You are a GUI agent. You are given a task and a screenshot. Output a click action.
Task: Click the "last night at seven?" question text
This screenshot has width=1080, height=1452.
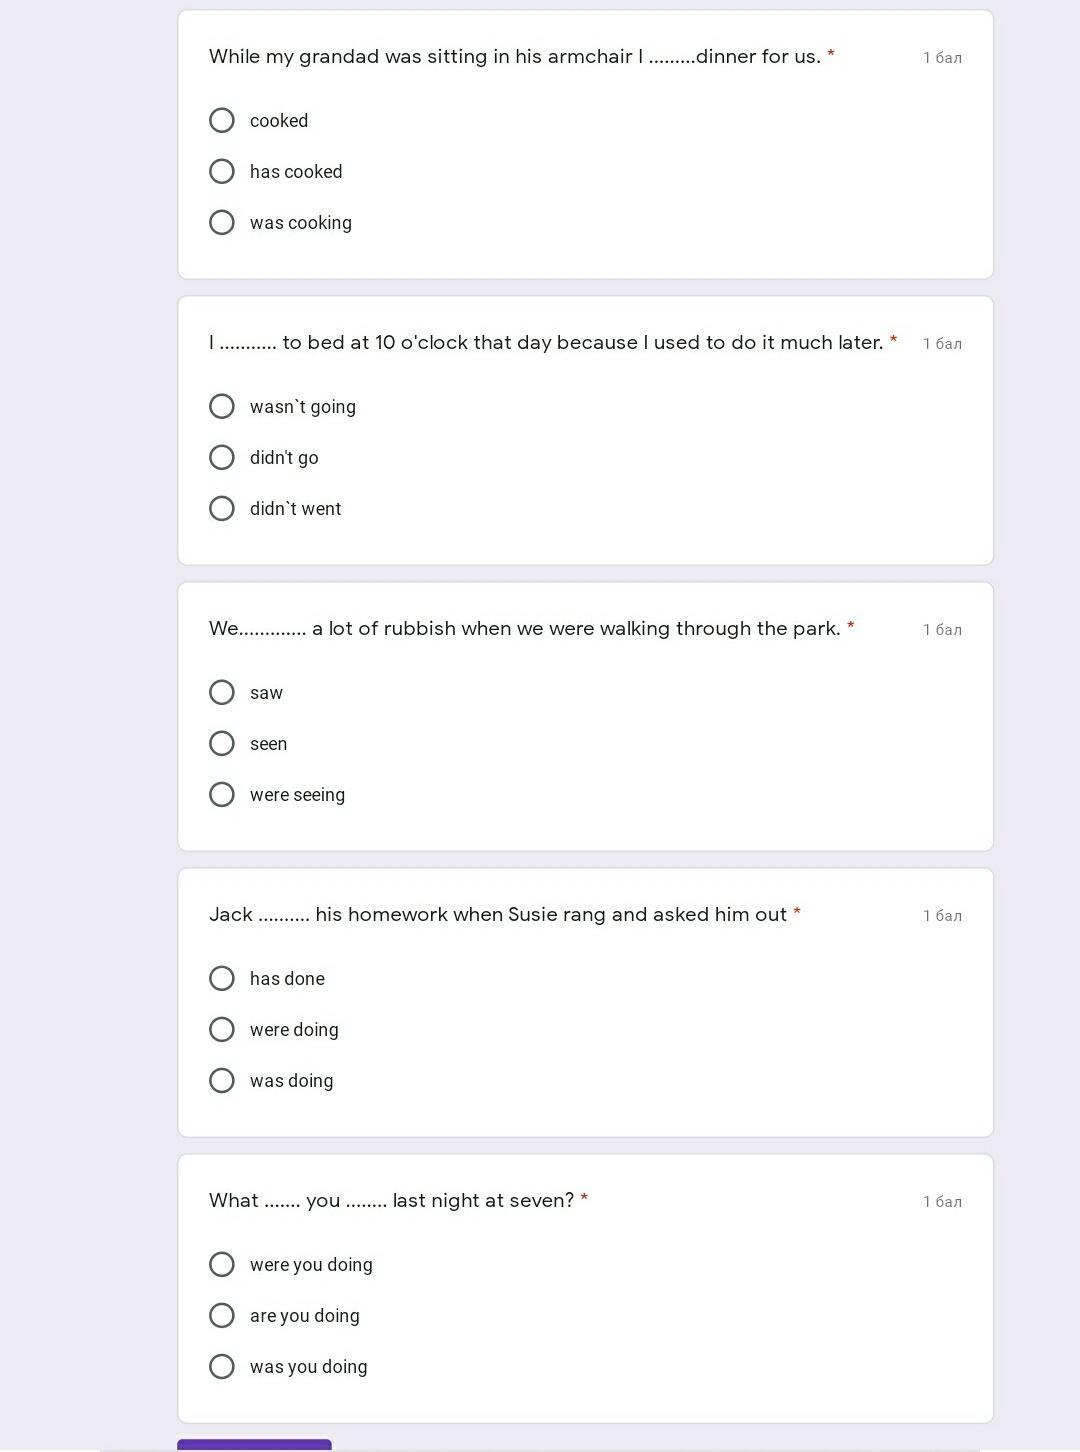tap(391, 1201)
